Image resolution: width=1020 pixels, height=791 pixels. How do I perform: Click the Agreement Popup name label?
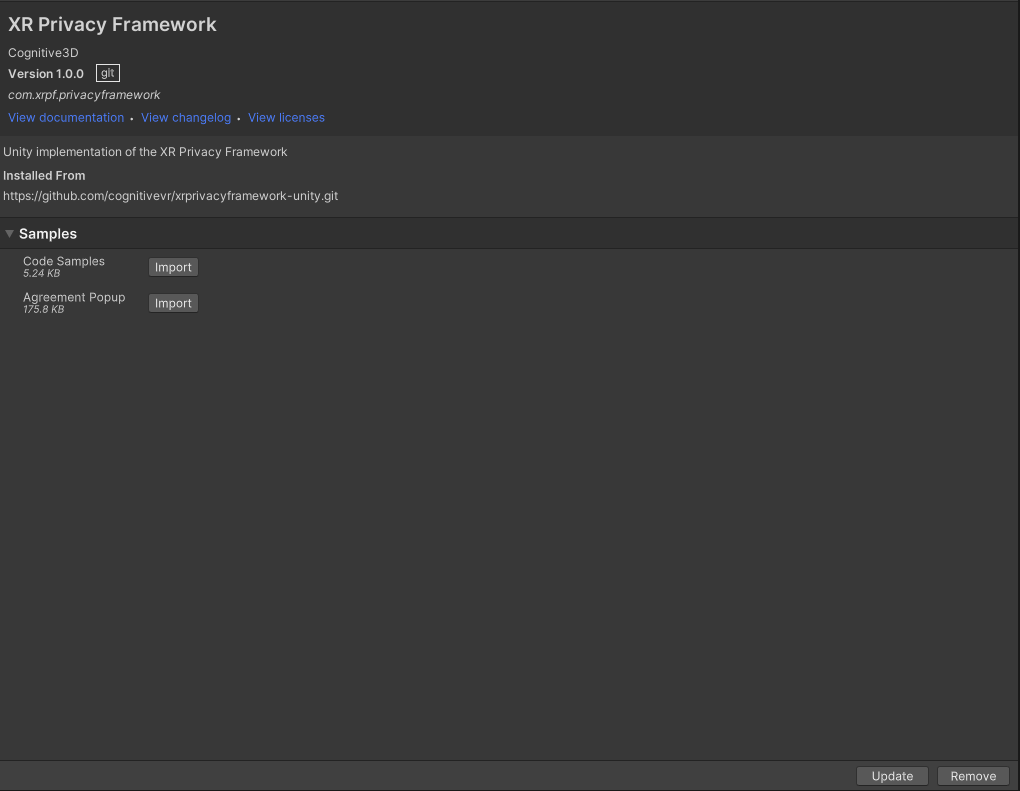point(74,297)
